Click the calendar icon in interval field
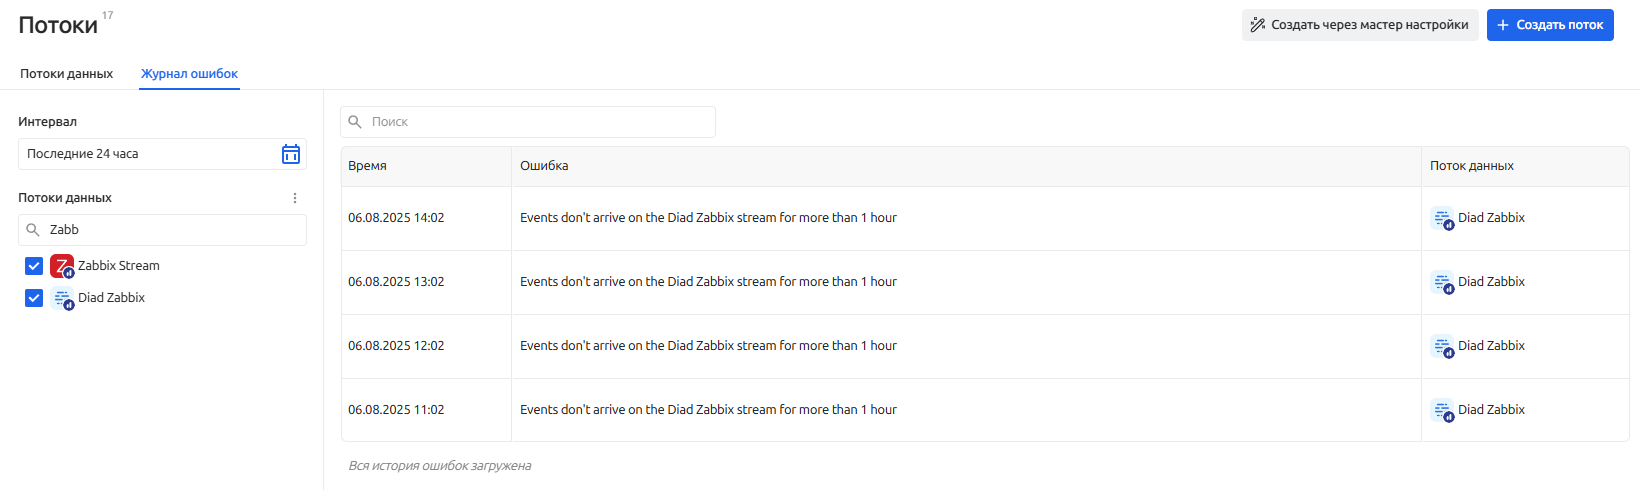 click(291, 154)
